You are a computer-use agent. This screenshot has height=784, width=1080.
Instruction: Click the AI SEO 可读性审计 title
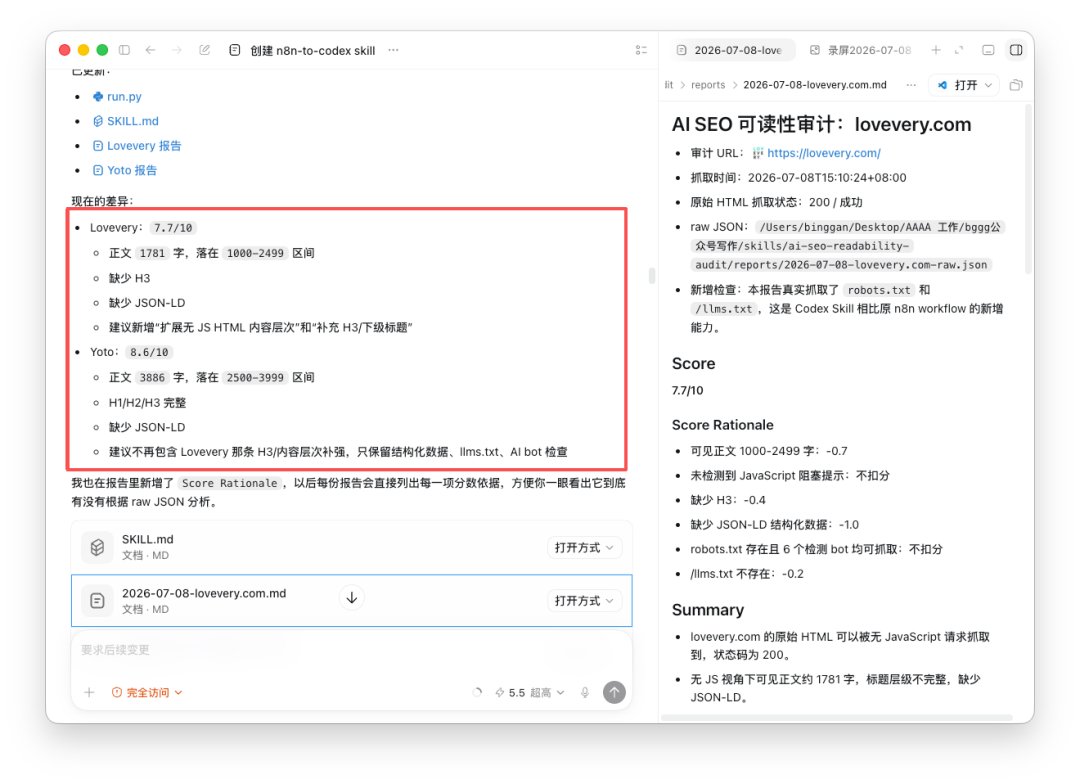coord(821,125)
